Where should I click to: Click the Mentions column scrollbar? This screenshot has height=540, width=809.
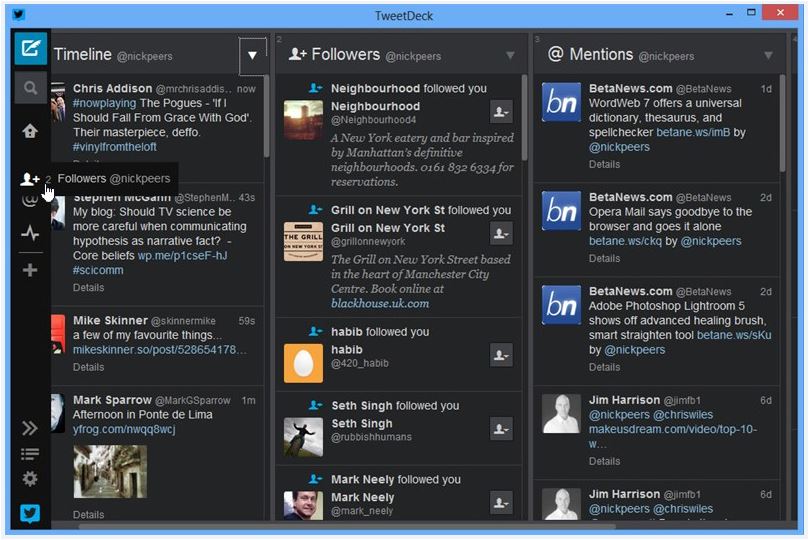point(782,124)
